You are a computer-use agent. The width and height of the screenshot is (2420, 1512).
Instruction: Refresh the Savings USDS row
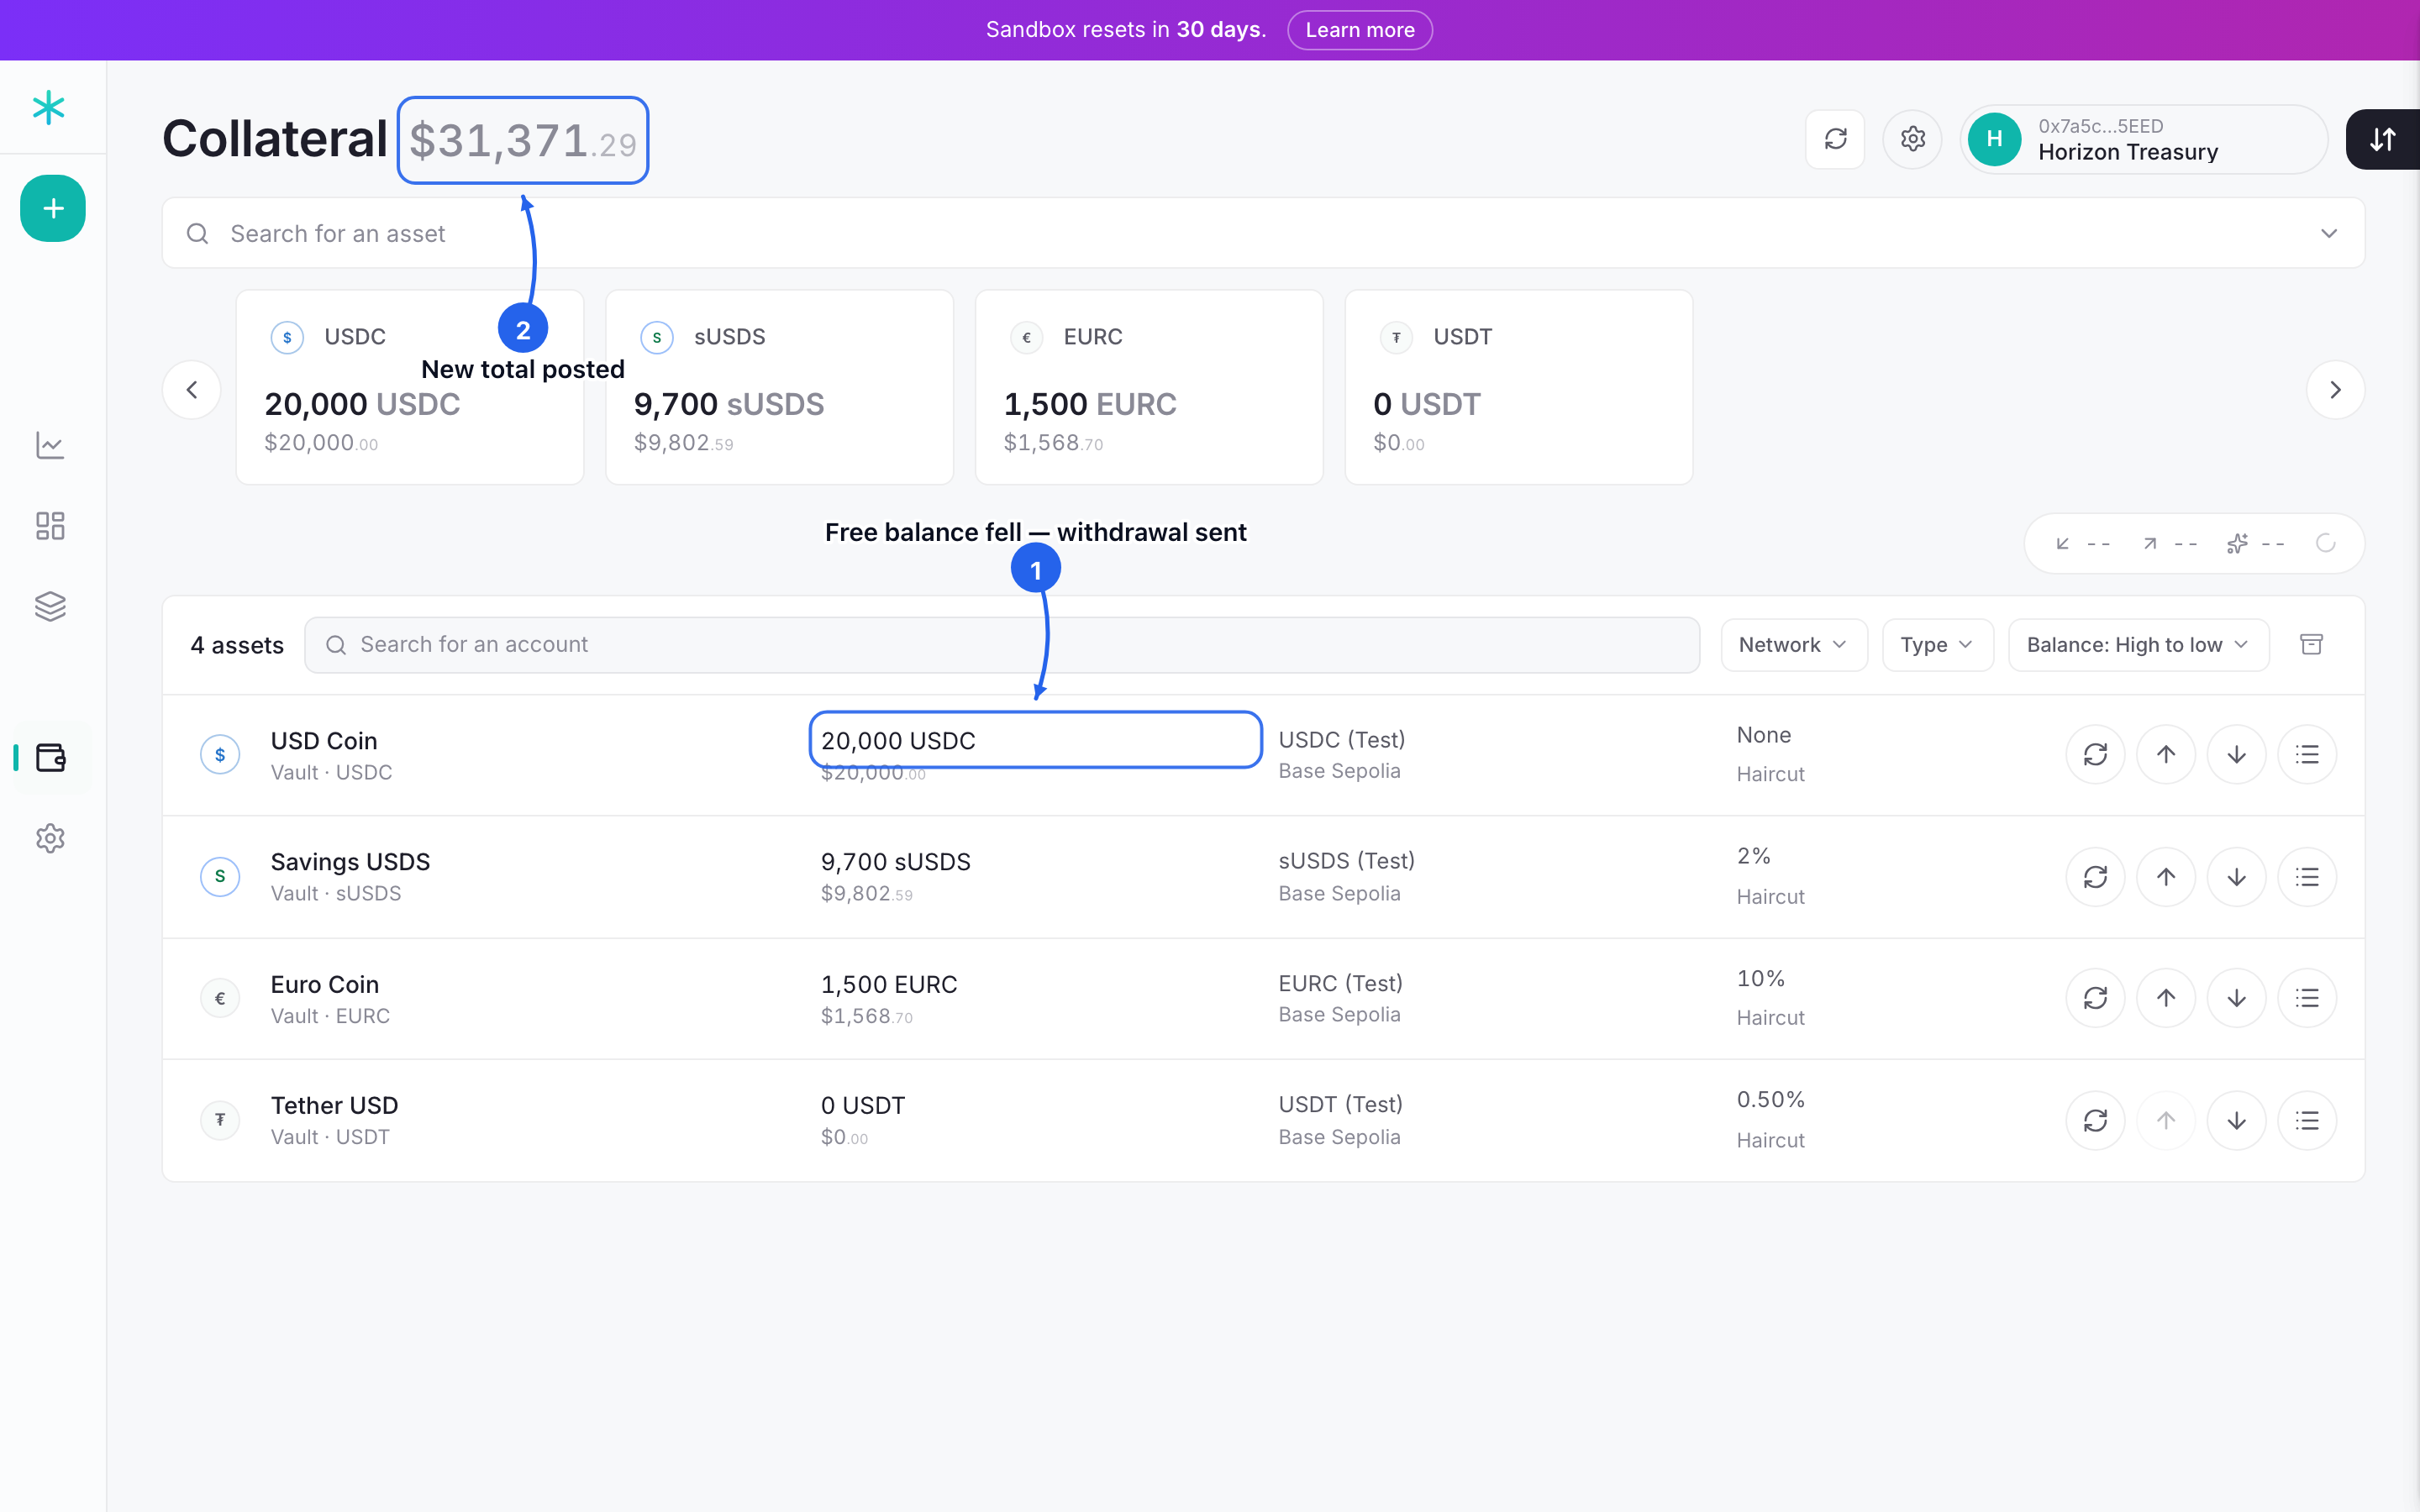coord(2095,877)
